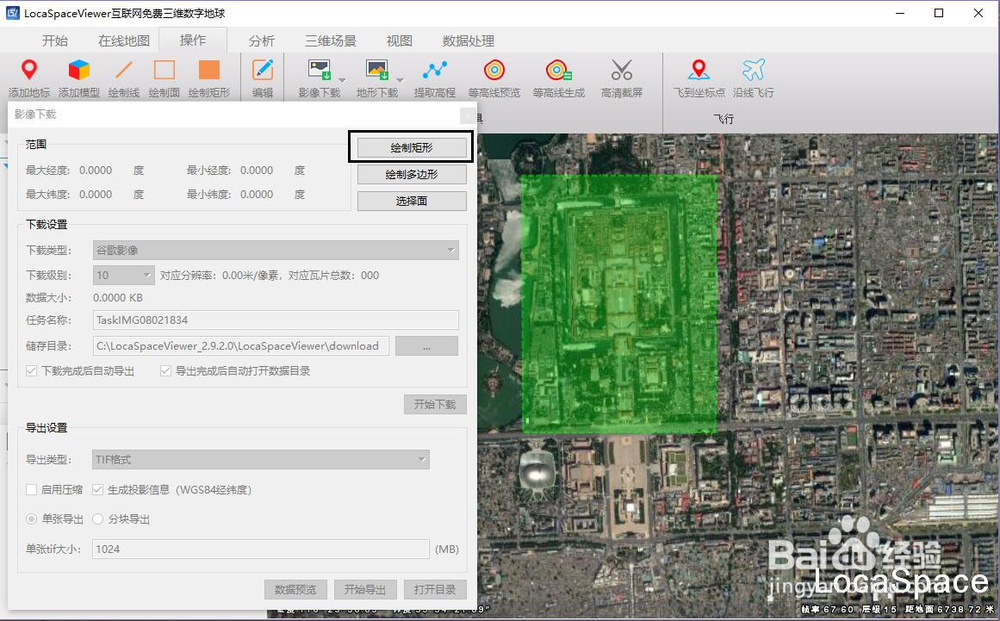Click task name field TaskIMG08021834
The image size is (1000, 621).
click(276, 320)
